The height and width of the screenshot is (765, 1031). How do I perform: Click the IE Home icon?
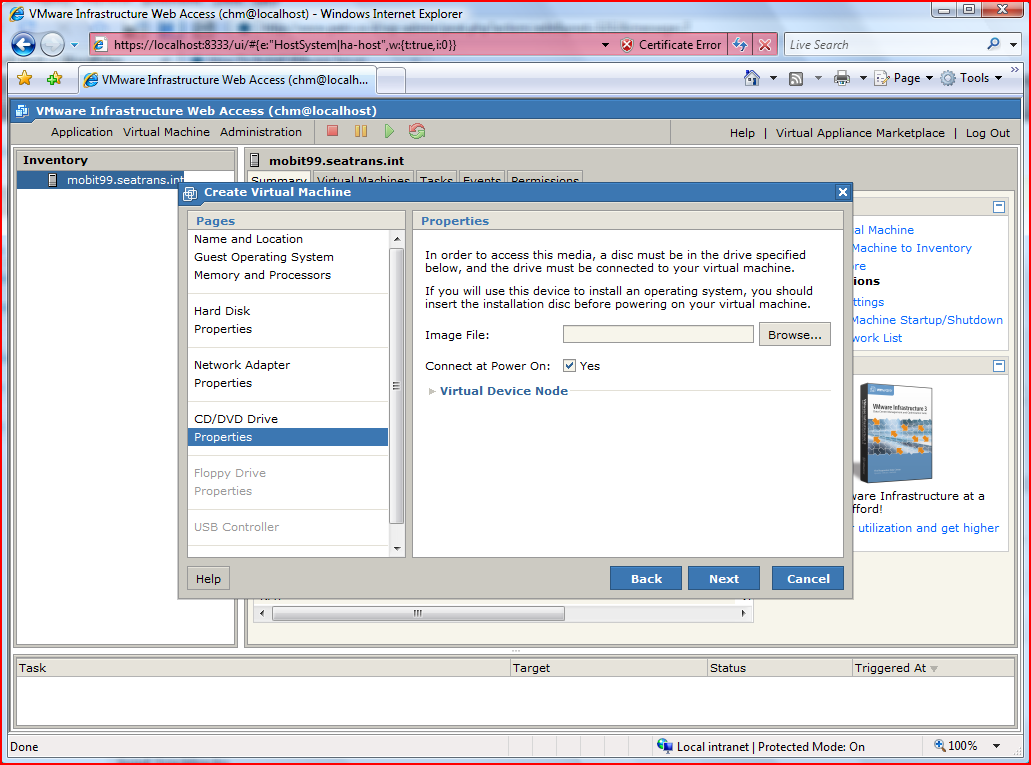752,78
